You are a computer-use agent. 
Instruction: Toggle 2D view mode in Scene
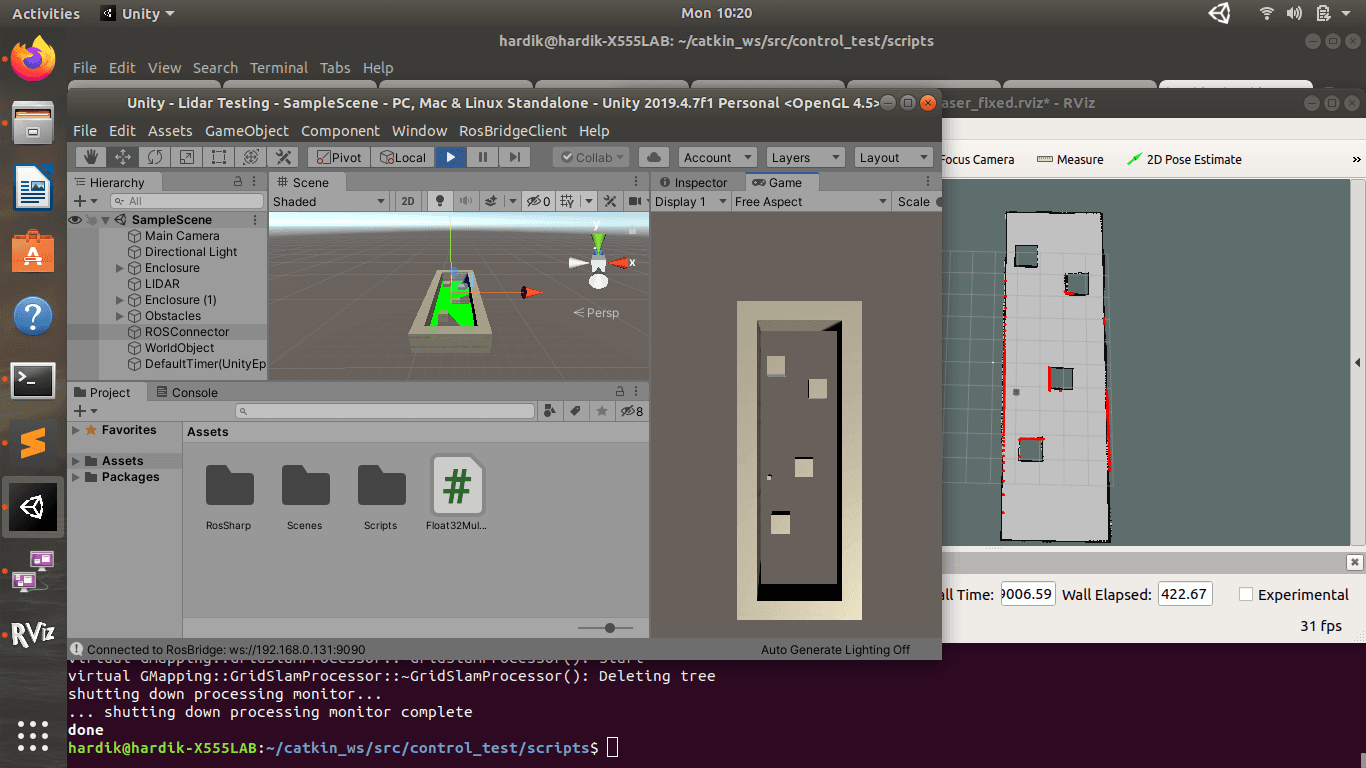[408, 201]
